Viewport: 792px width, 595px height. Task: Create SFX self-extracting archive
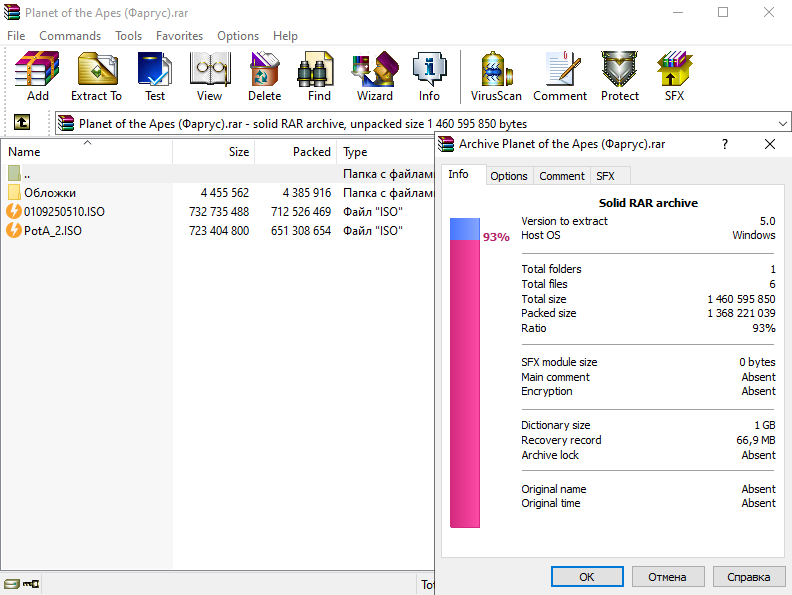(674, 76)
